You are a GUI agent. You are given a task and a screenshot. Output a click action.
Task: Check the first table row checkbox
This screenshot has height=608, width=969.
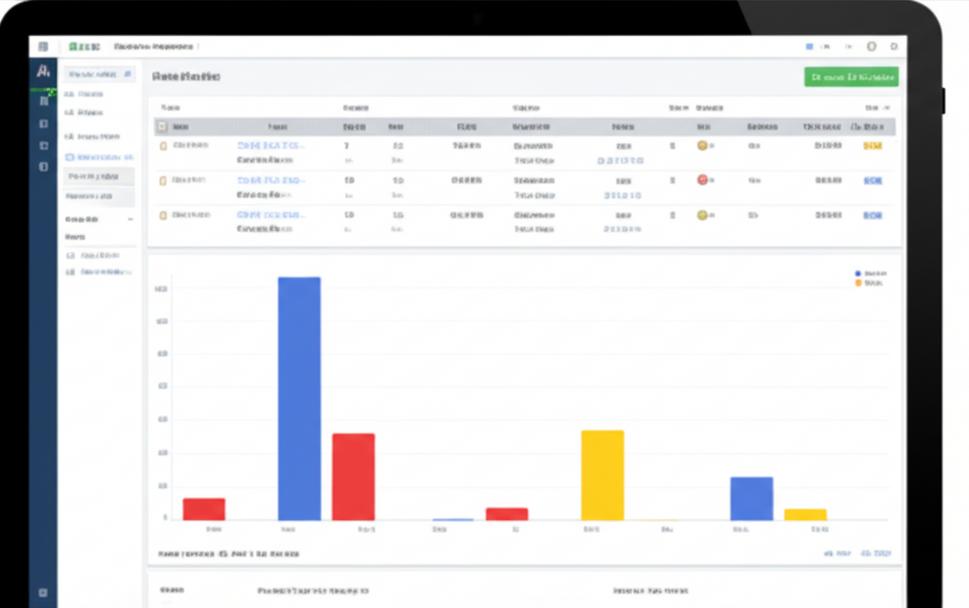(x=163, y=146)
